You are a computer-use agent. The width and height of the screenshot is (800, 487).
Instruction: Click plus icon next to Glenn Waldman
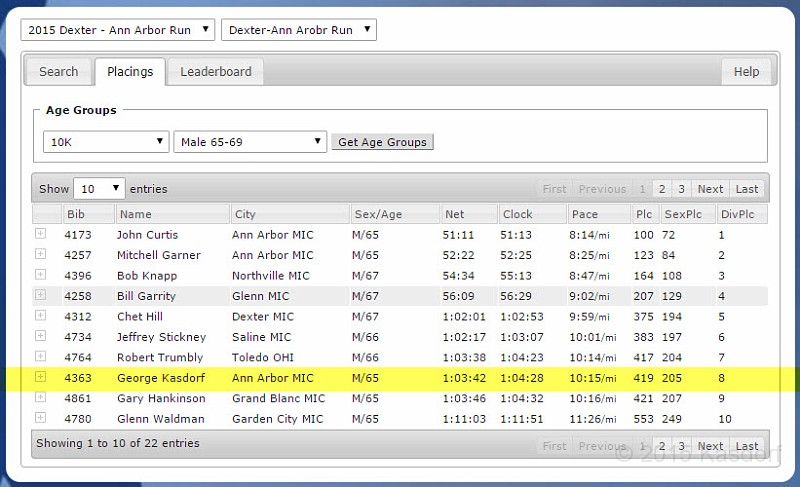coord(40,418)
